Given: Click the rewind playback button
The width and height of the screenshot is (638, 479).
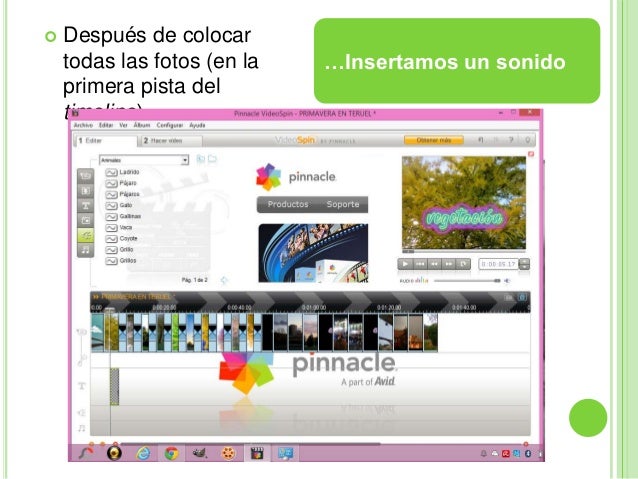Looking at the screenshot, I should point(434,264).
